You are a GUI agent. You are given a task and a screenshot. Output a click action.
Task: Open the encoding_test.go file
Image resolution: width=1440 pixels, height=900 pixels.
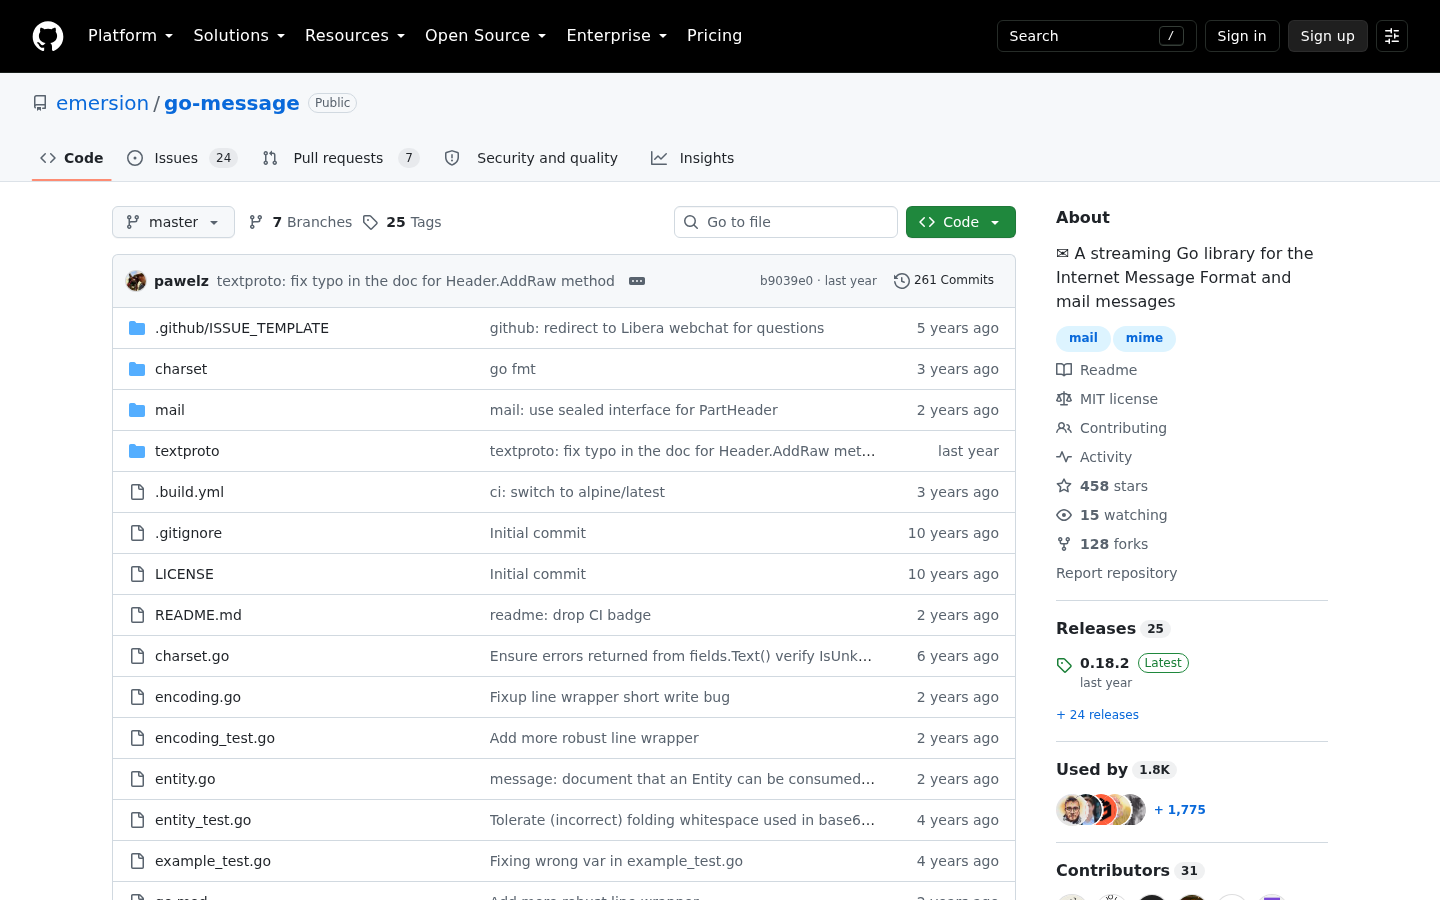215,738
